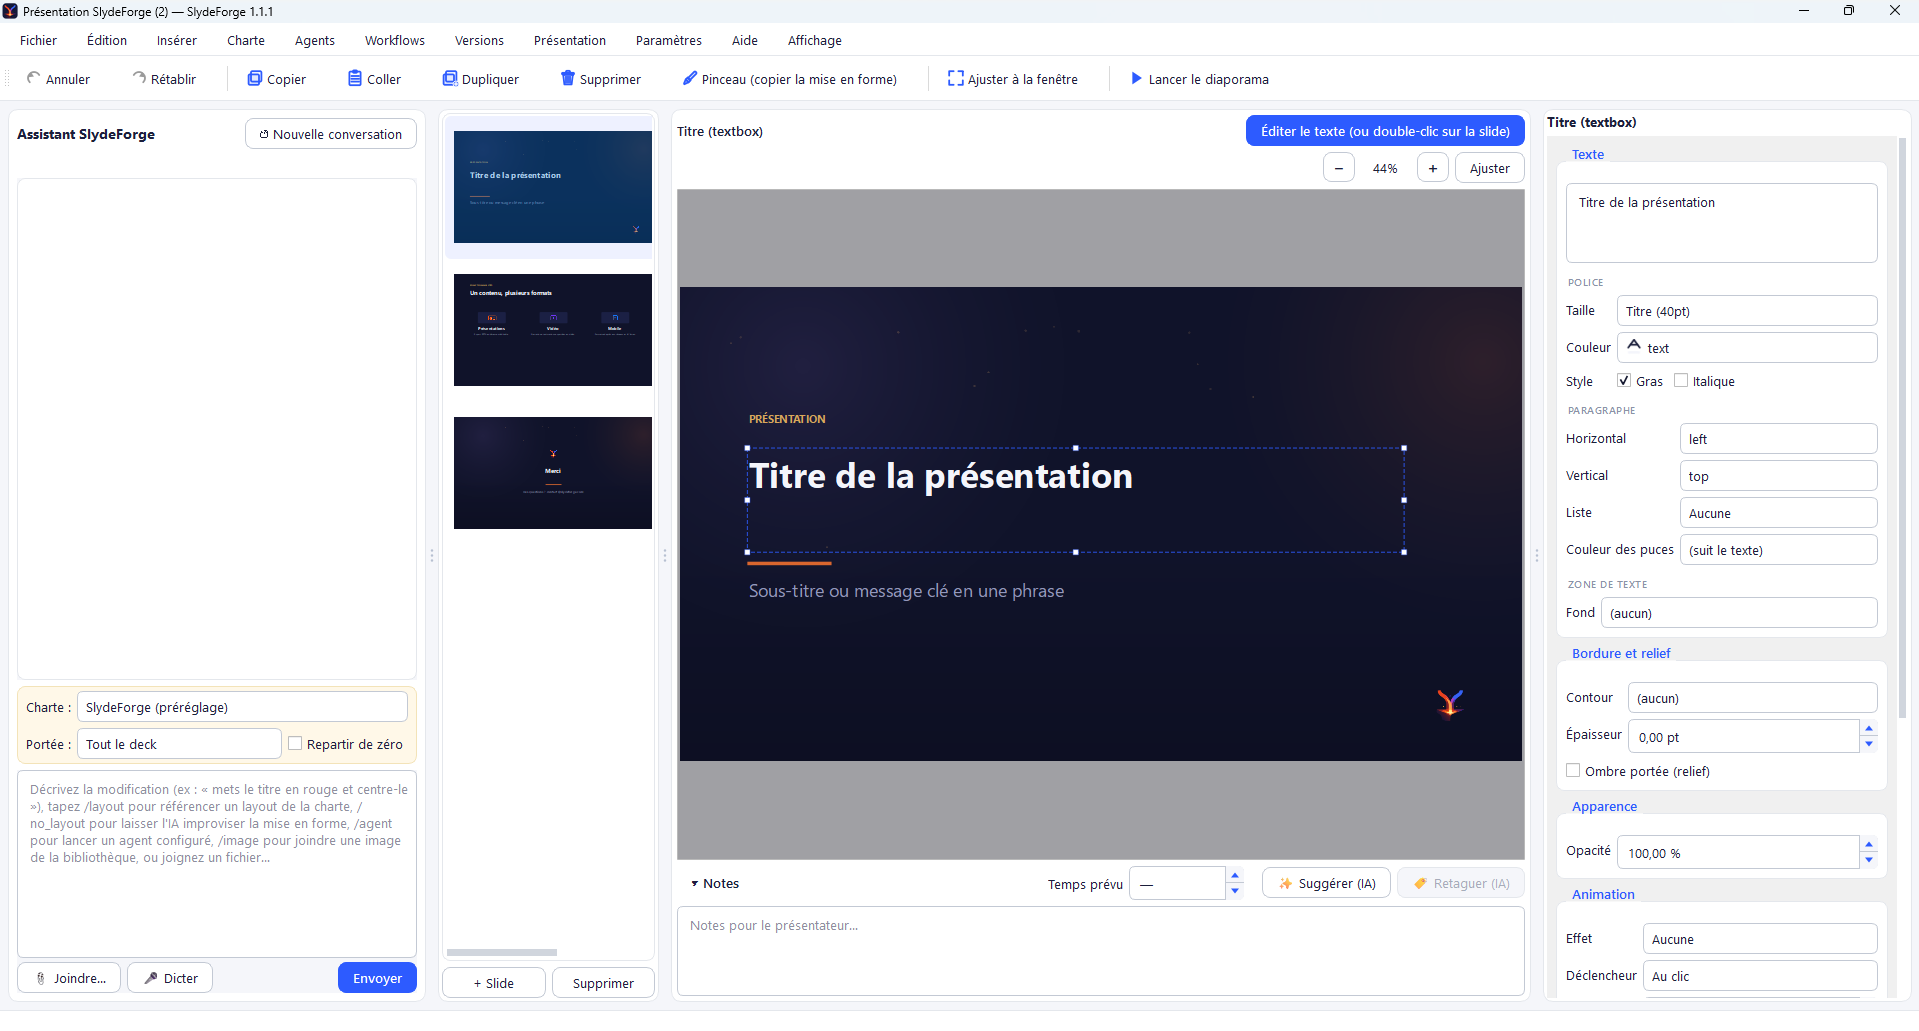Start a Nouvelle conversation
The width and height of the screenshot is (1919, 1031).
pyautogui.click(x=331, y=134)
